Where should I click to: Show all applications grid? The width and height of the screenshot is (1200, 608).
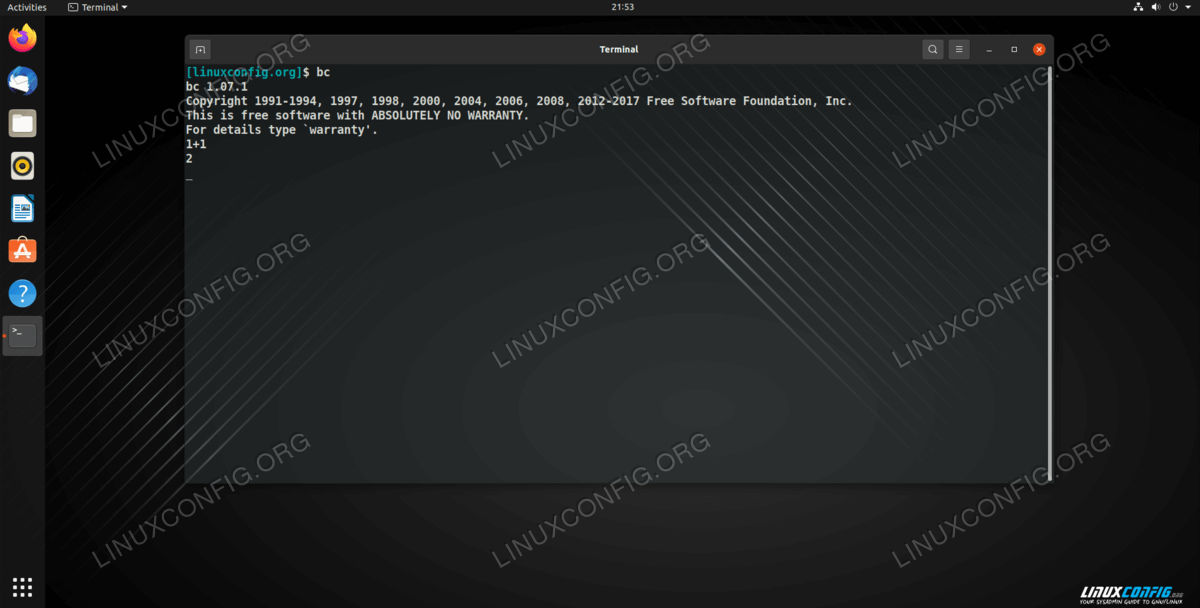click(22, 587)
